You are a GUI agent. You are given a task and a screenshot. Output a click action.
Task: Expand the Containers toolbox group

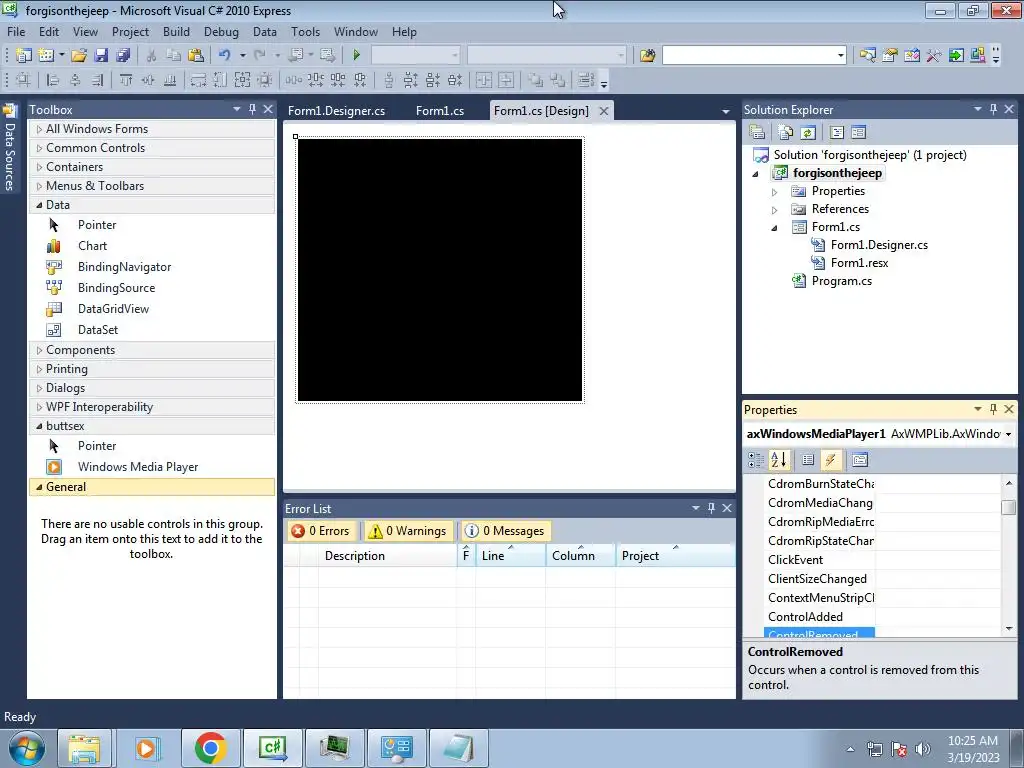(x=39, y=167)
